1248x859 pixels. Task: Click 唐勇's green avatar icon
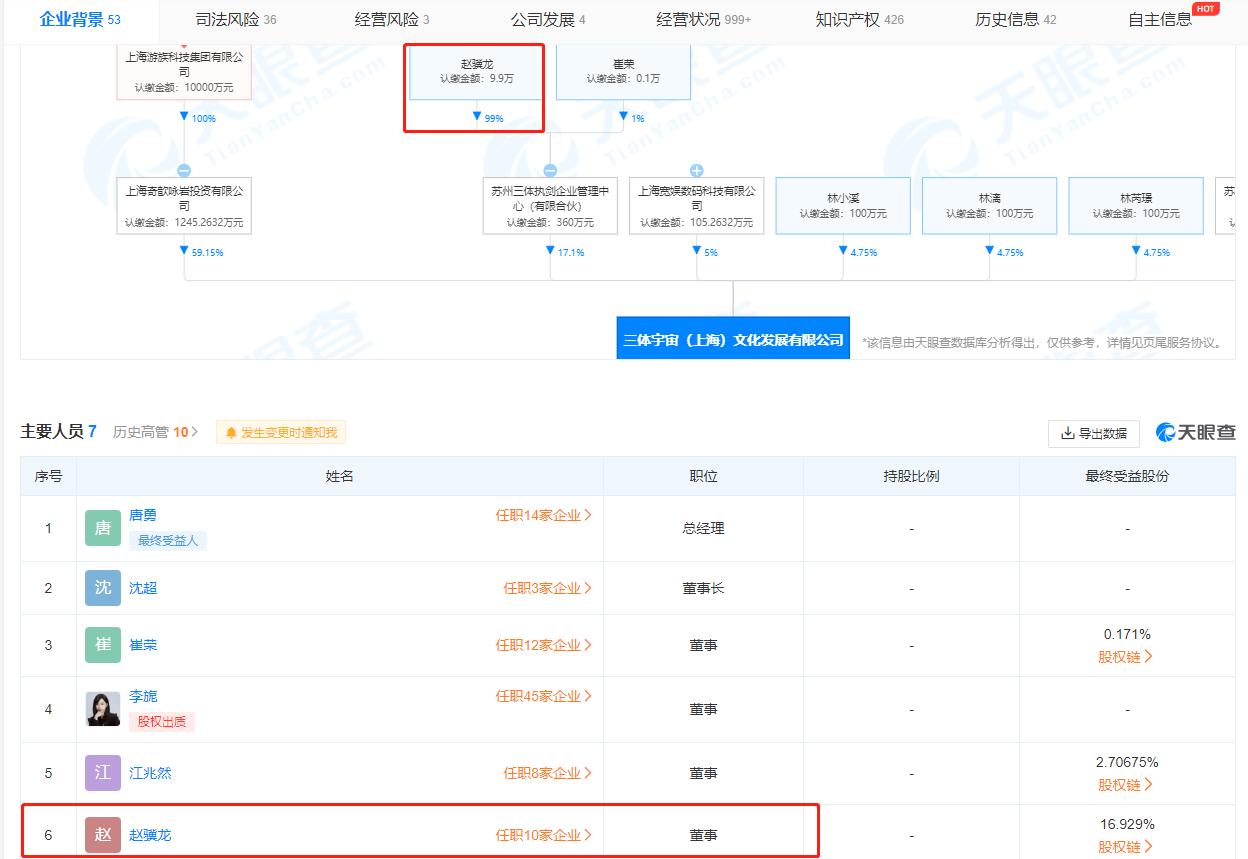point(102,527)
